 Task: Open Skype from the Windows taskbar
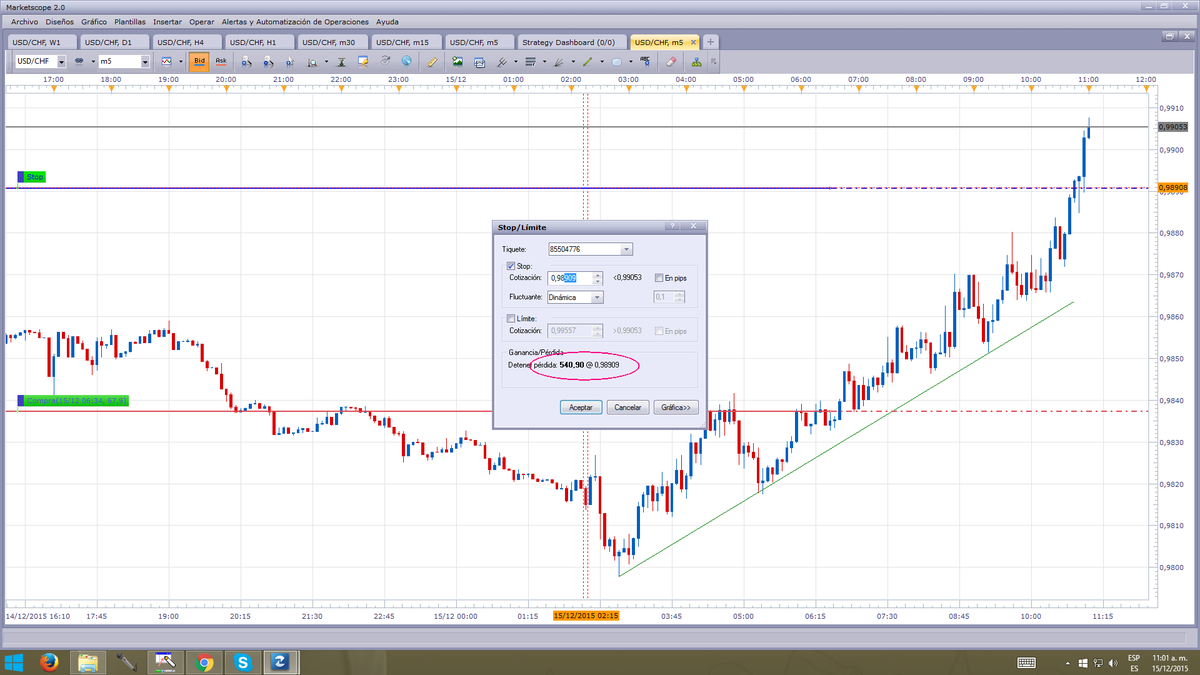pos(242,662)
